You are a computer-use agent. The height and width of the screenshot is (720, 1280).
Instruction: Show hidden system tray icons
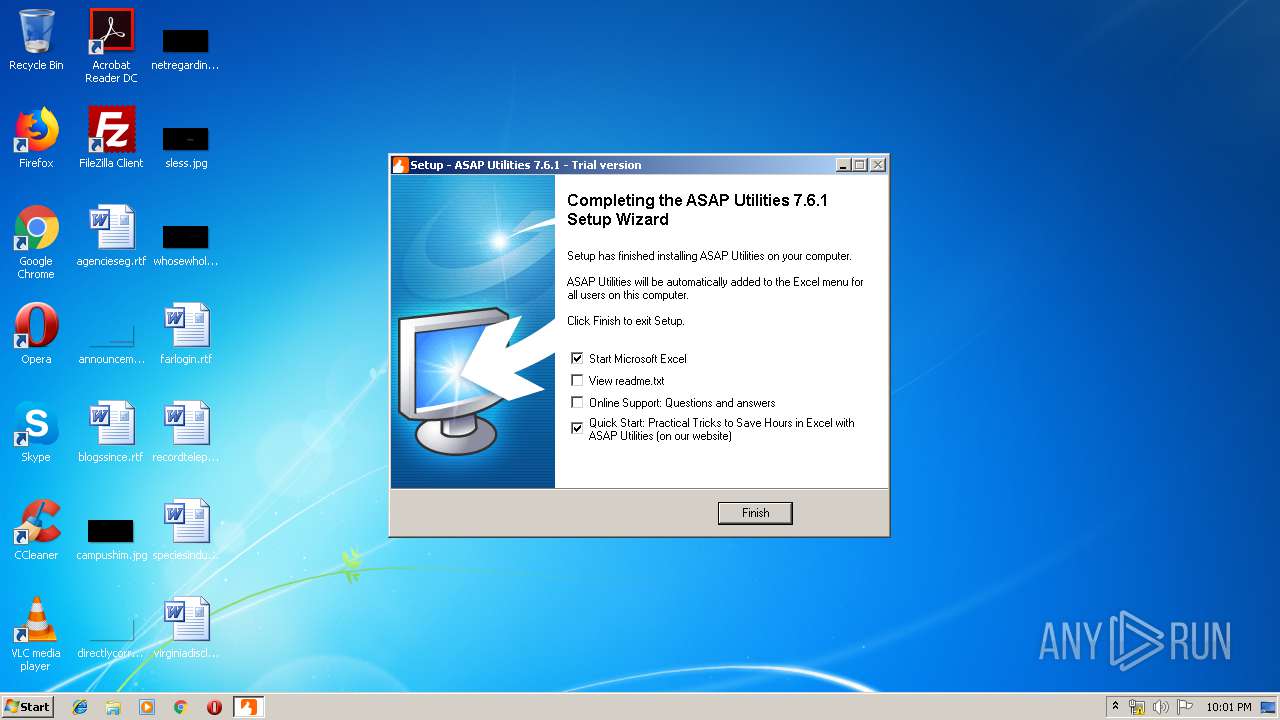tap(1116, 707)
